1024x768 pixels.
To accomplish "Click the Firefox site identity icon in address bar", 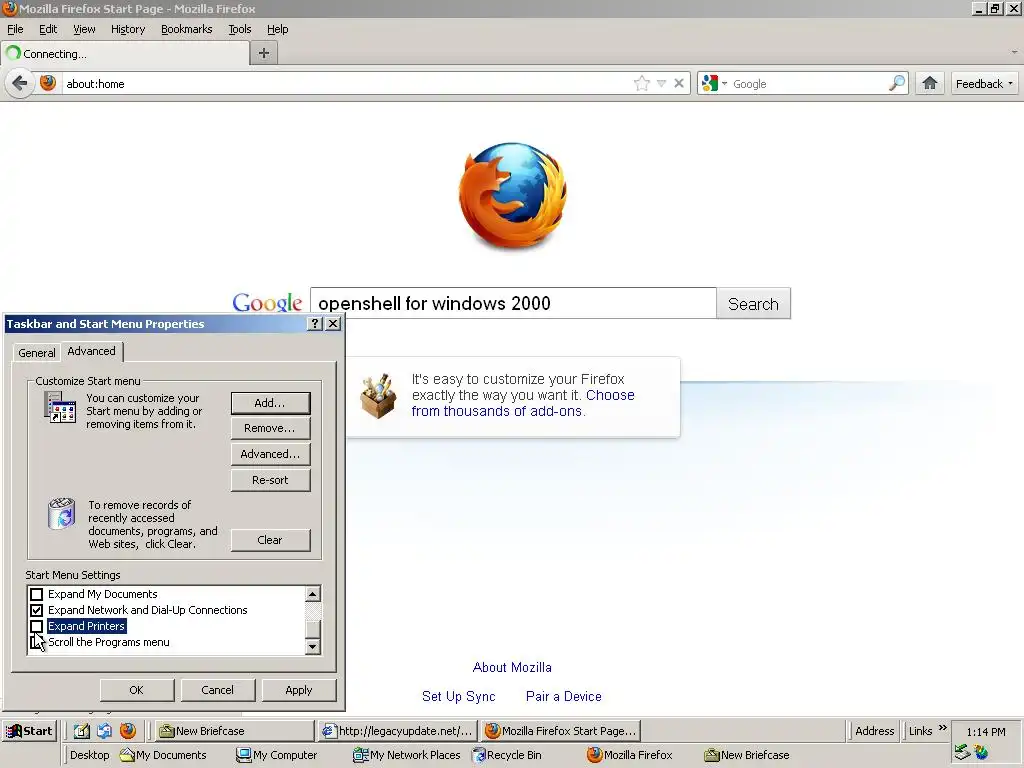I will coord(48,83).
